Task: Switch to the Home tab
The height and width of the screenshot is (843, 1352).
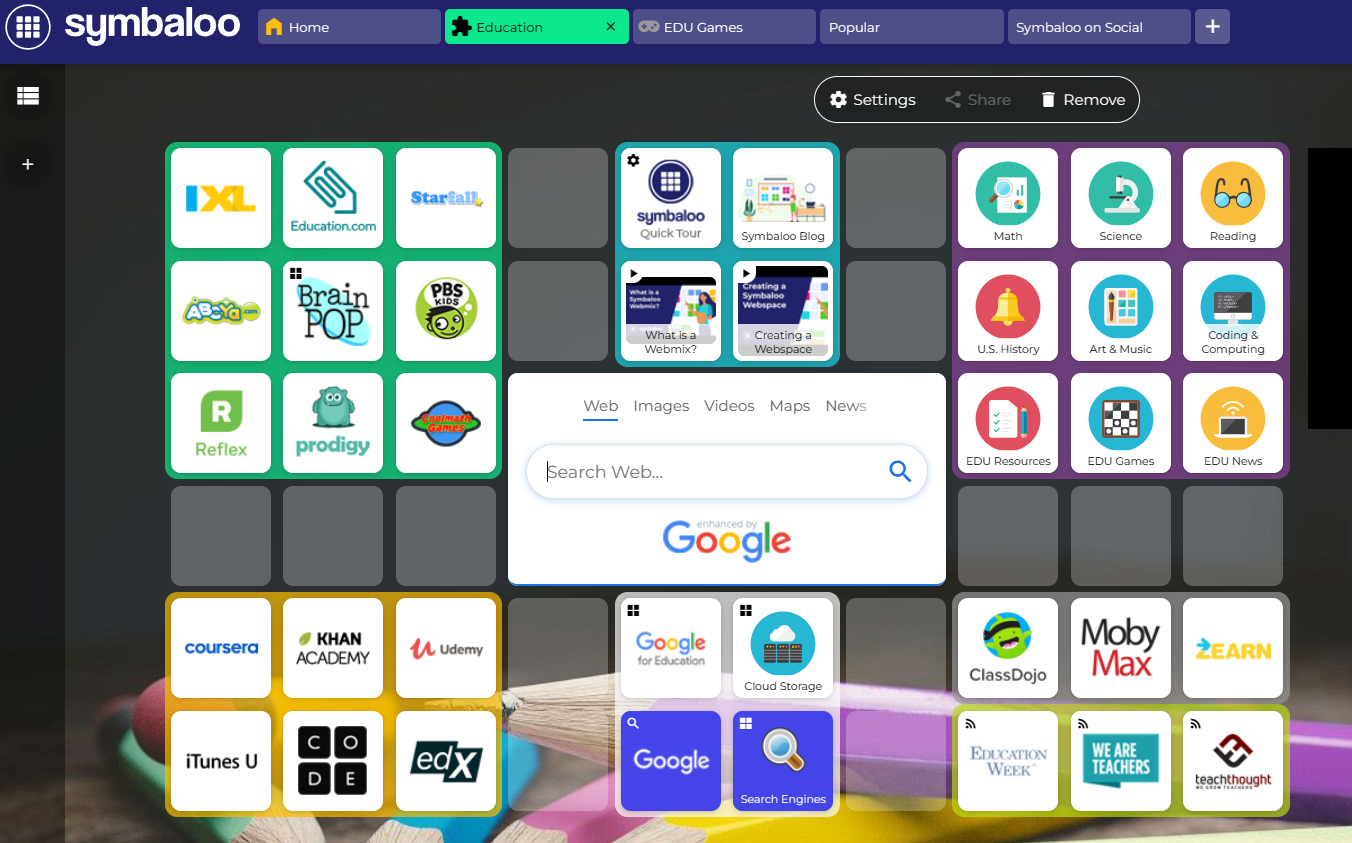Action: click(x=349, y=27)
